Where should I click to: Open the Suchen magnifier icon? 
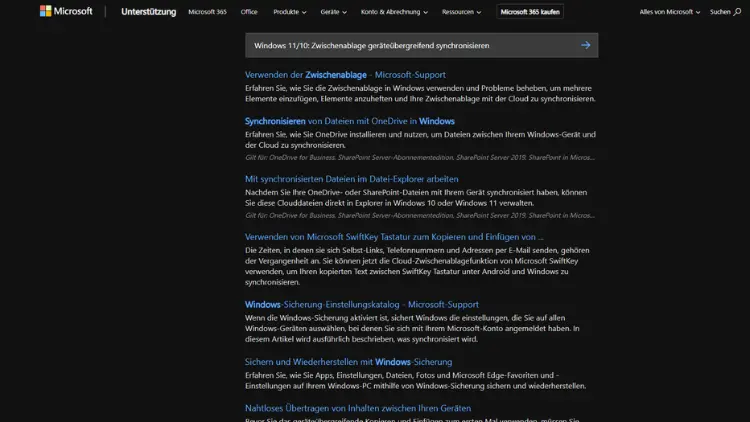(737, 11)
